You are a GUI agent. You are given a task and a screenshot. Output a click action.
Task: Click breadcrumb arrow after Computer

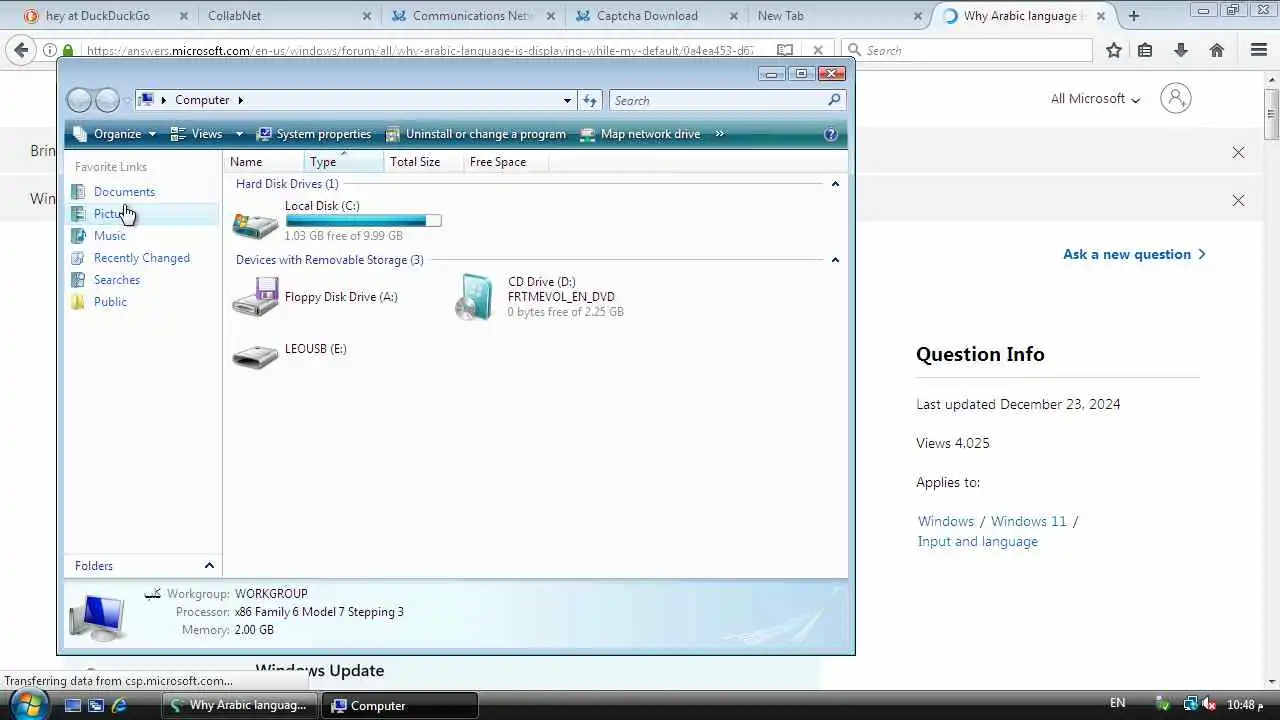(241, 100)
